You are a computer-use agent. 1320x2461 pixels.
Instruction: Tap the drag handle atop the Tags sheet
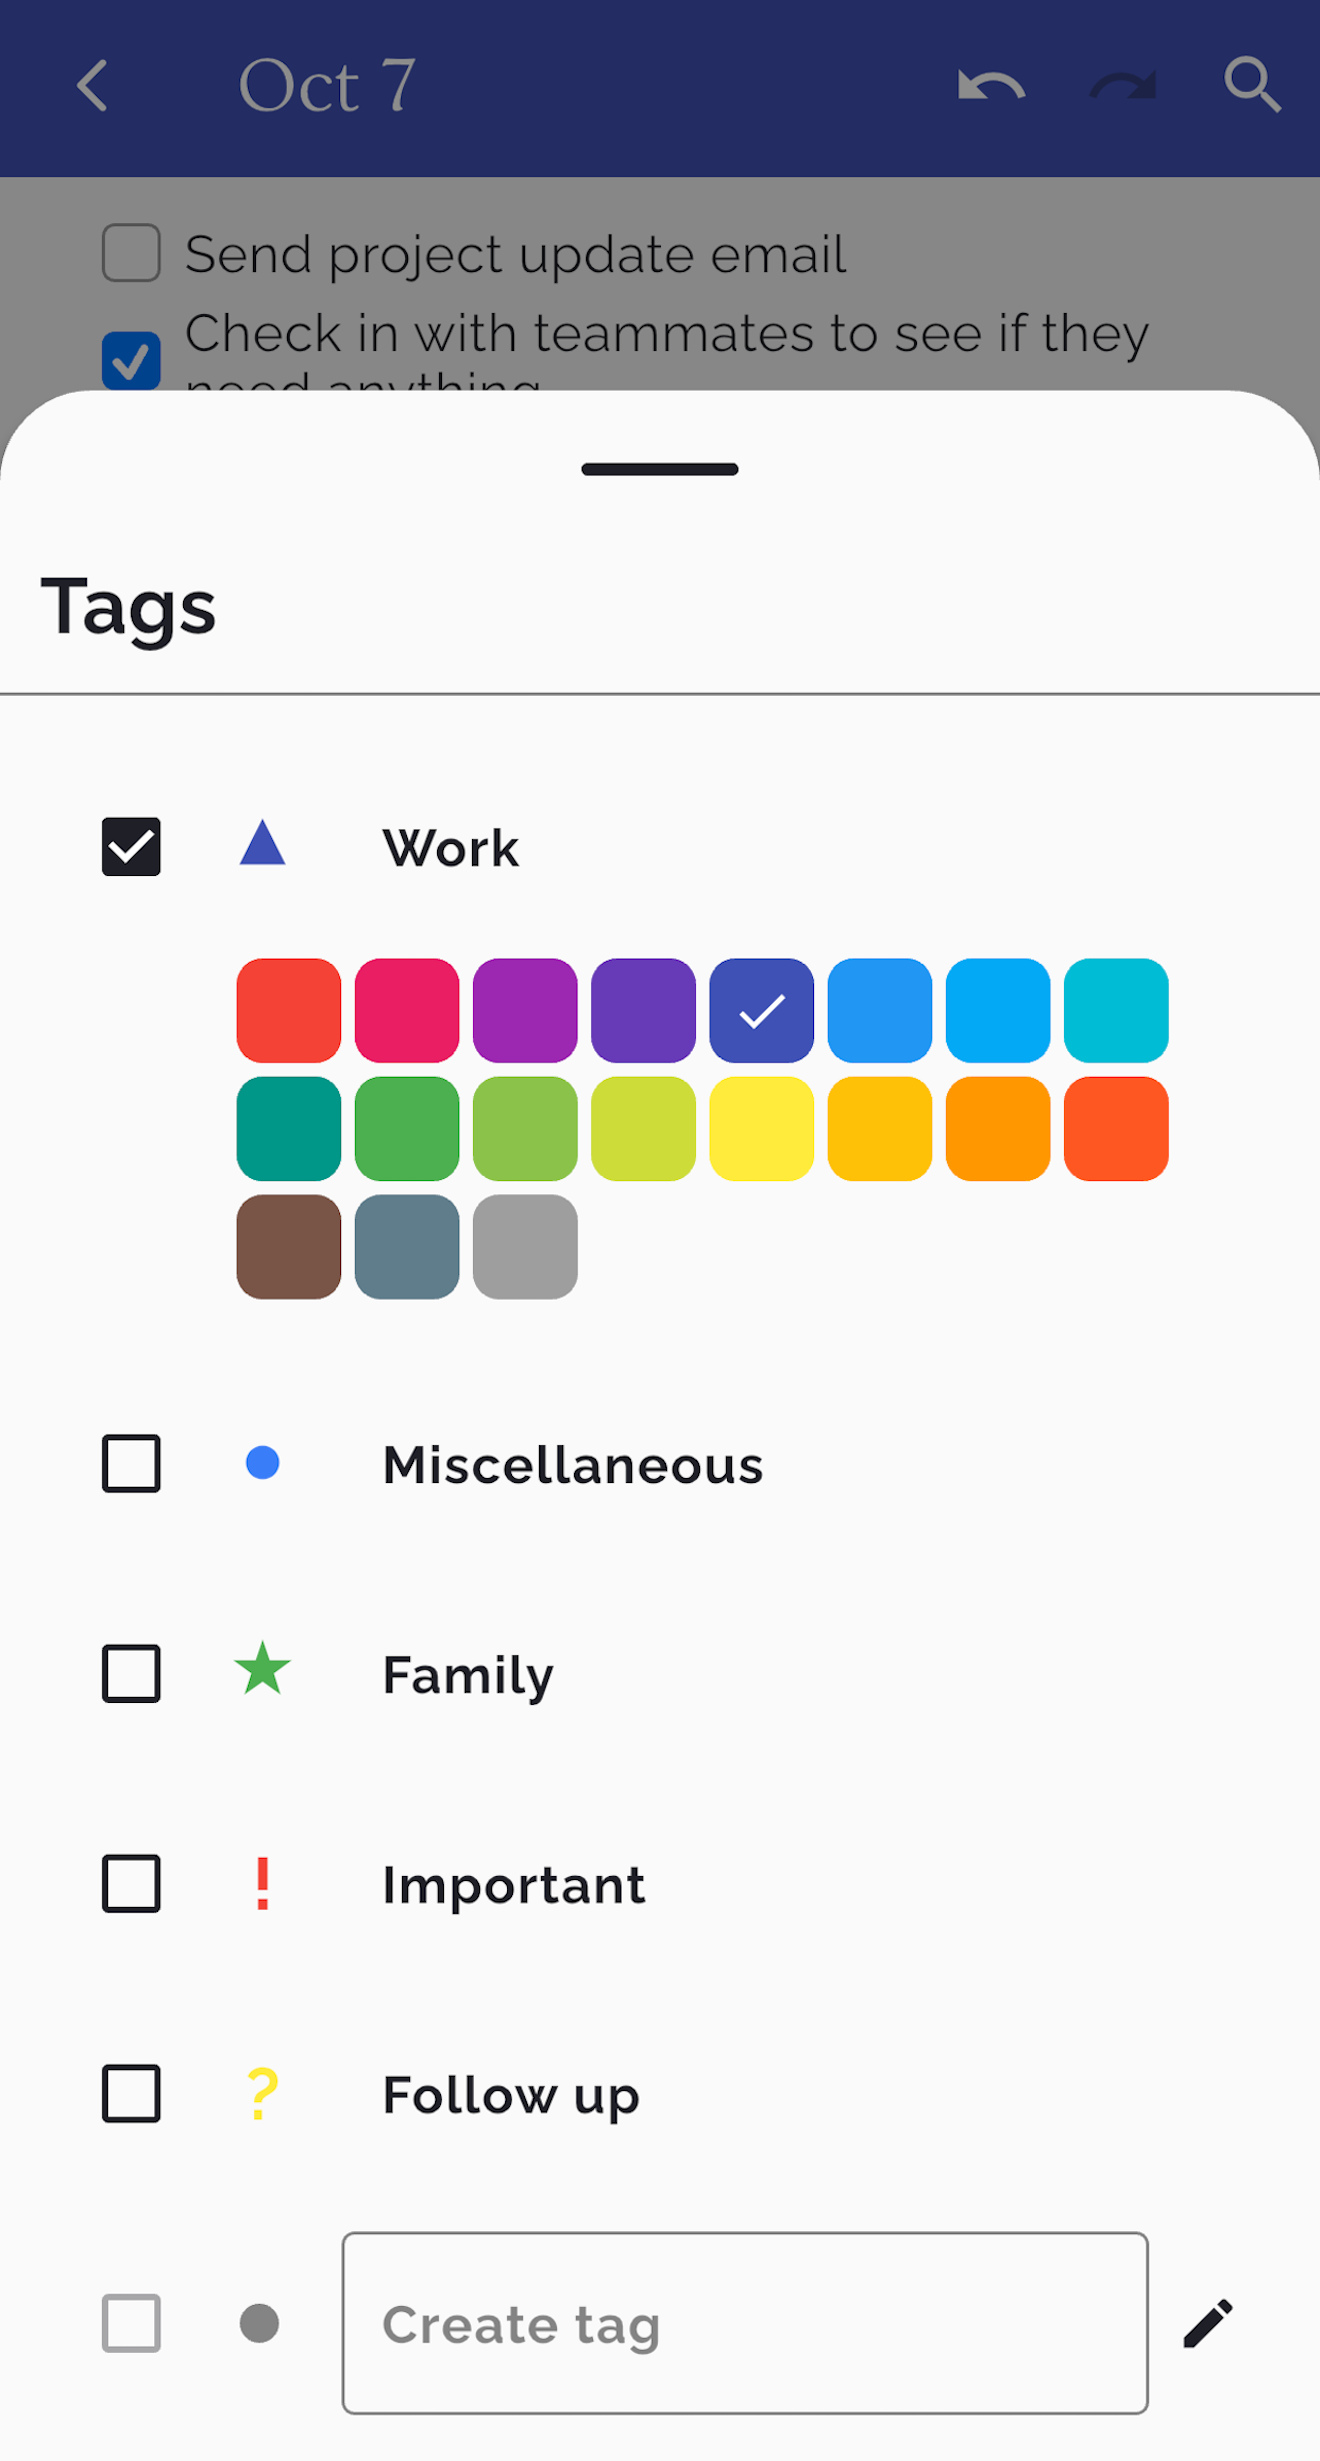(659, 469)
